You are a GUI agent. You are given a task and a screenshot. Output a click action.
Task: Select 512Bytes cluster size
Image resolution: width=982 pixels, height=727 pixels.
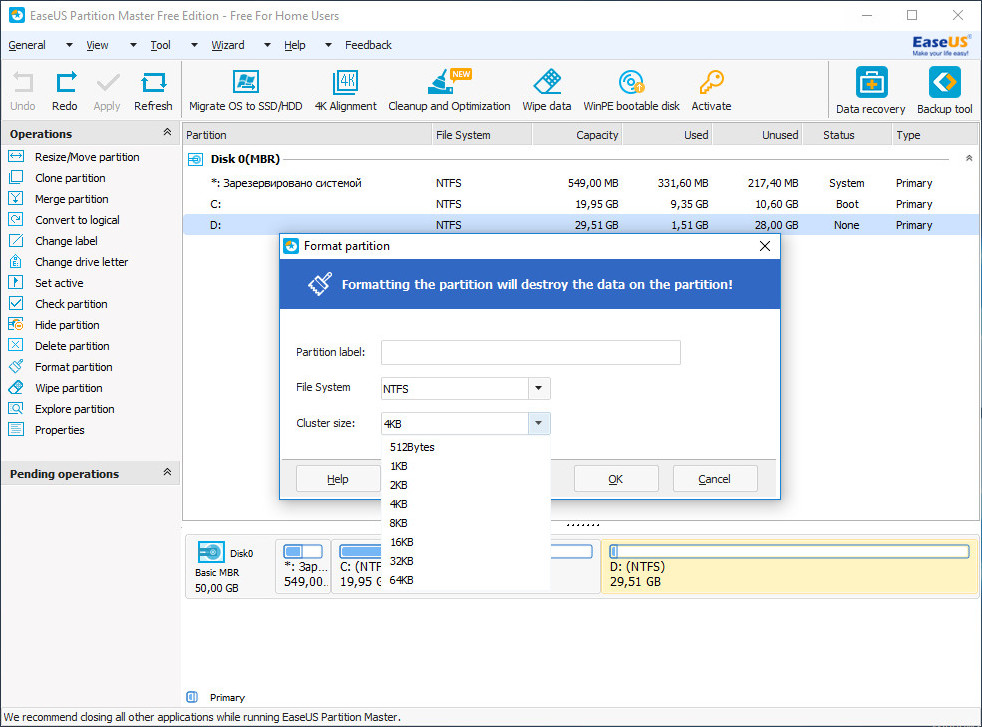click(x=465, y=447)
